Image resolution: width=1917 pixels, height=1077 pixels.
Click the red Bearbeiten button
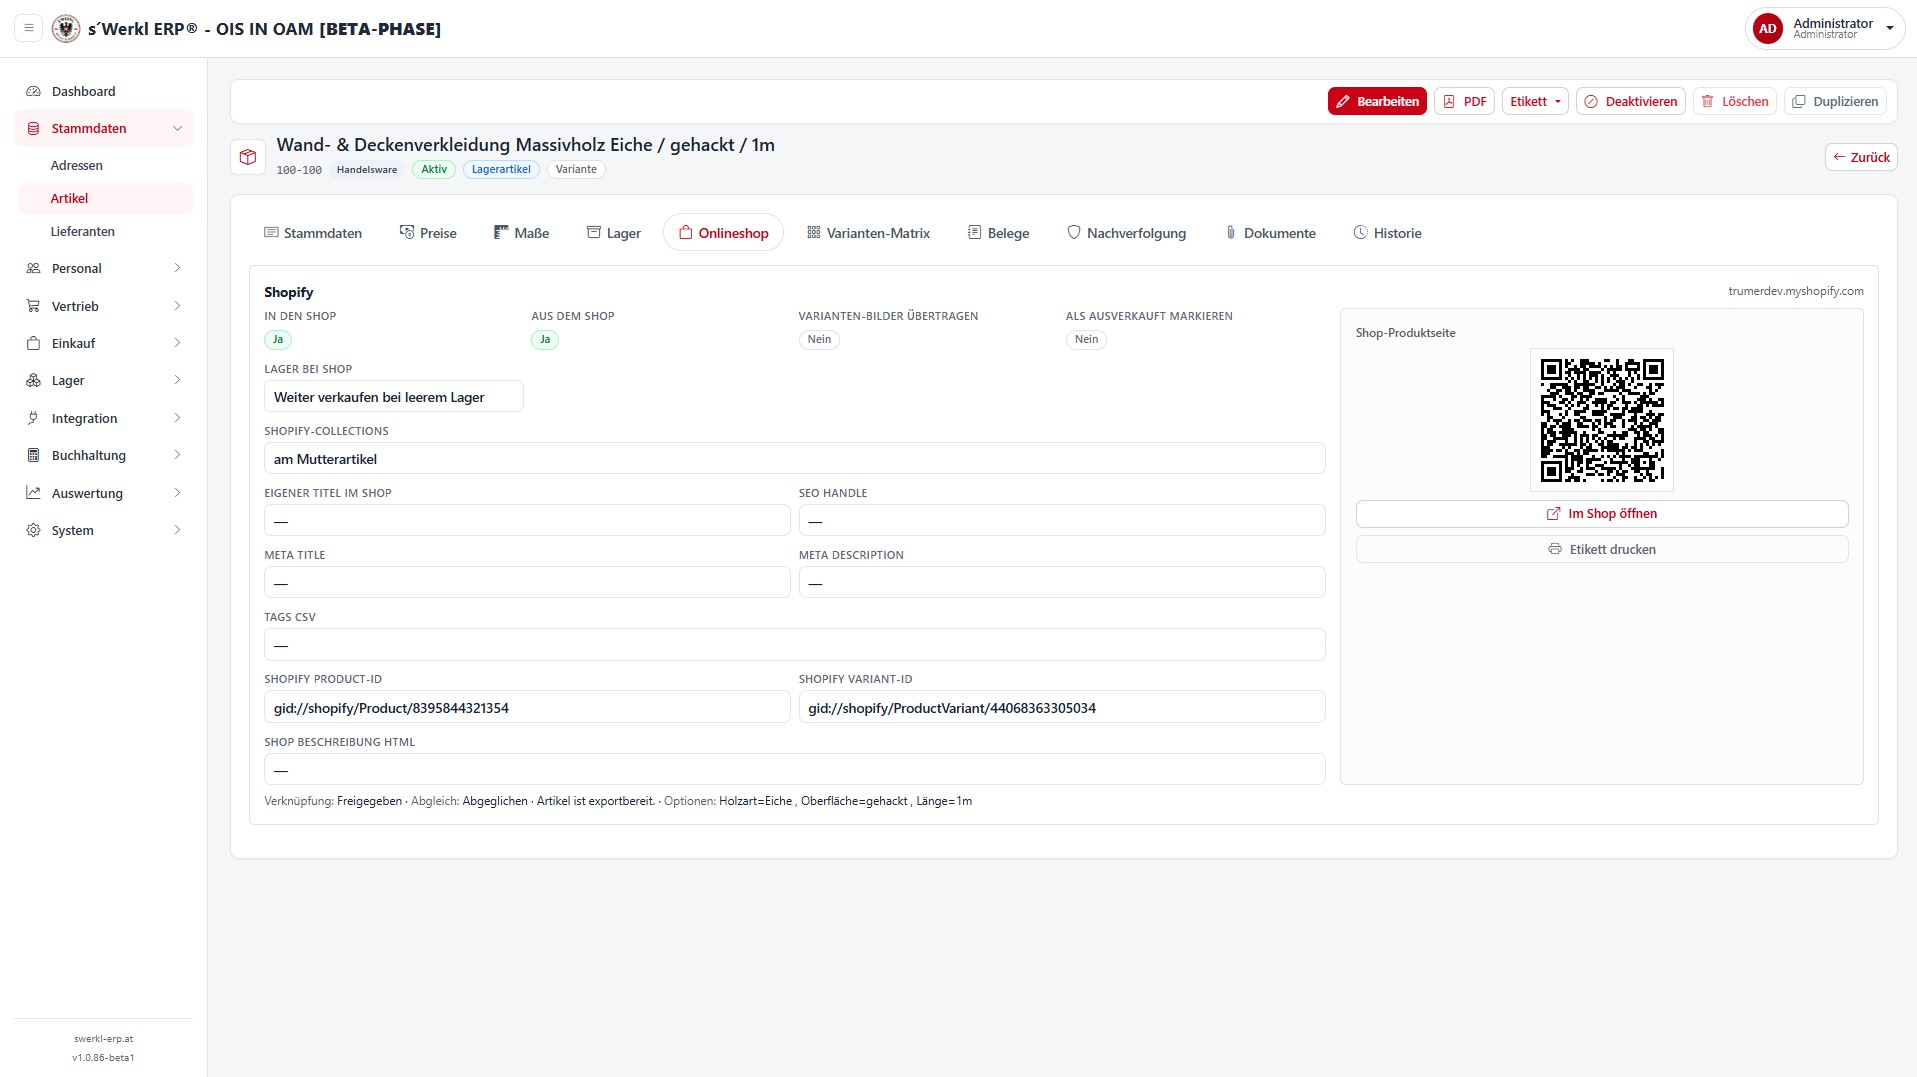pos(1377,101)
